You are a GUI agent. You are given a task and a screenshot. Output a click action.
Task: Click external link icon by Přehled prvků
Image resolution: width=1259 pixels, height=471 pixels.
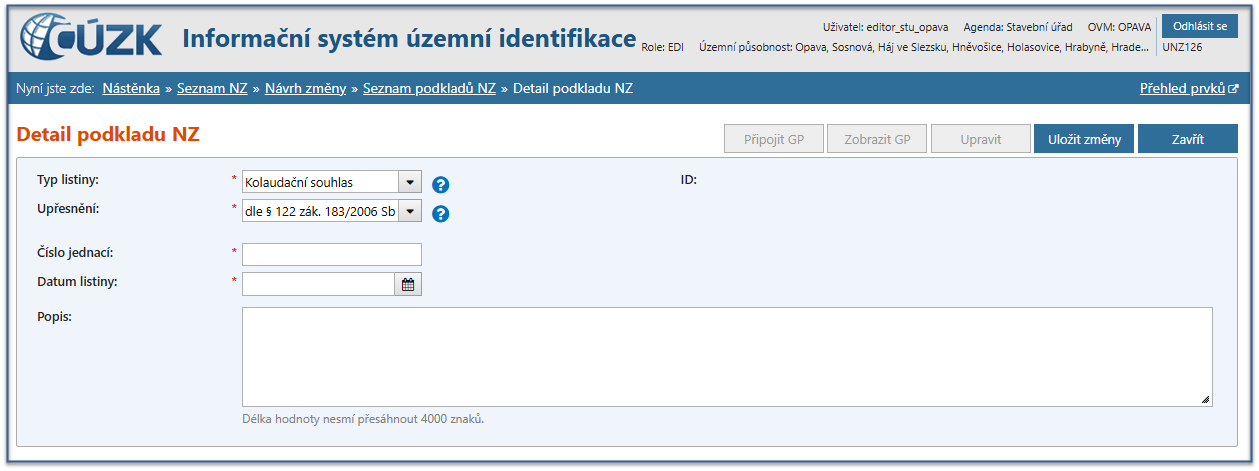pyautogui.click(x=1234, y=89)
